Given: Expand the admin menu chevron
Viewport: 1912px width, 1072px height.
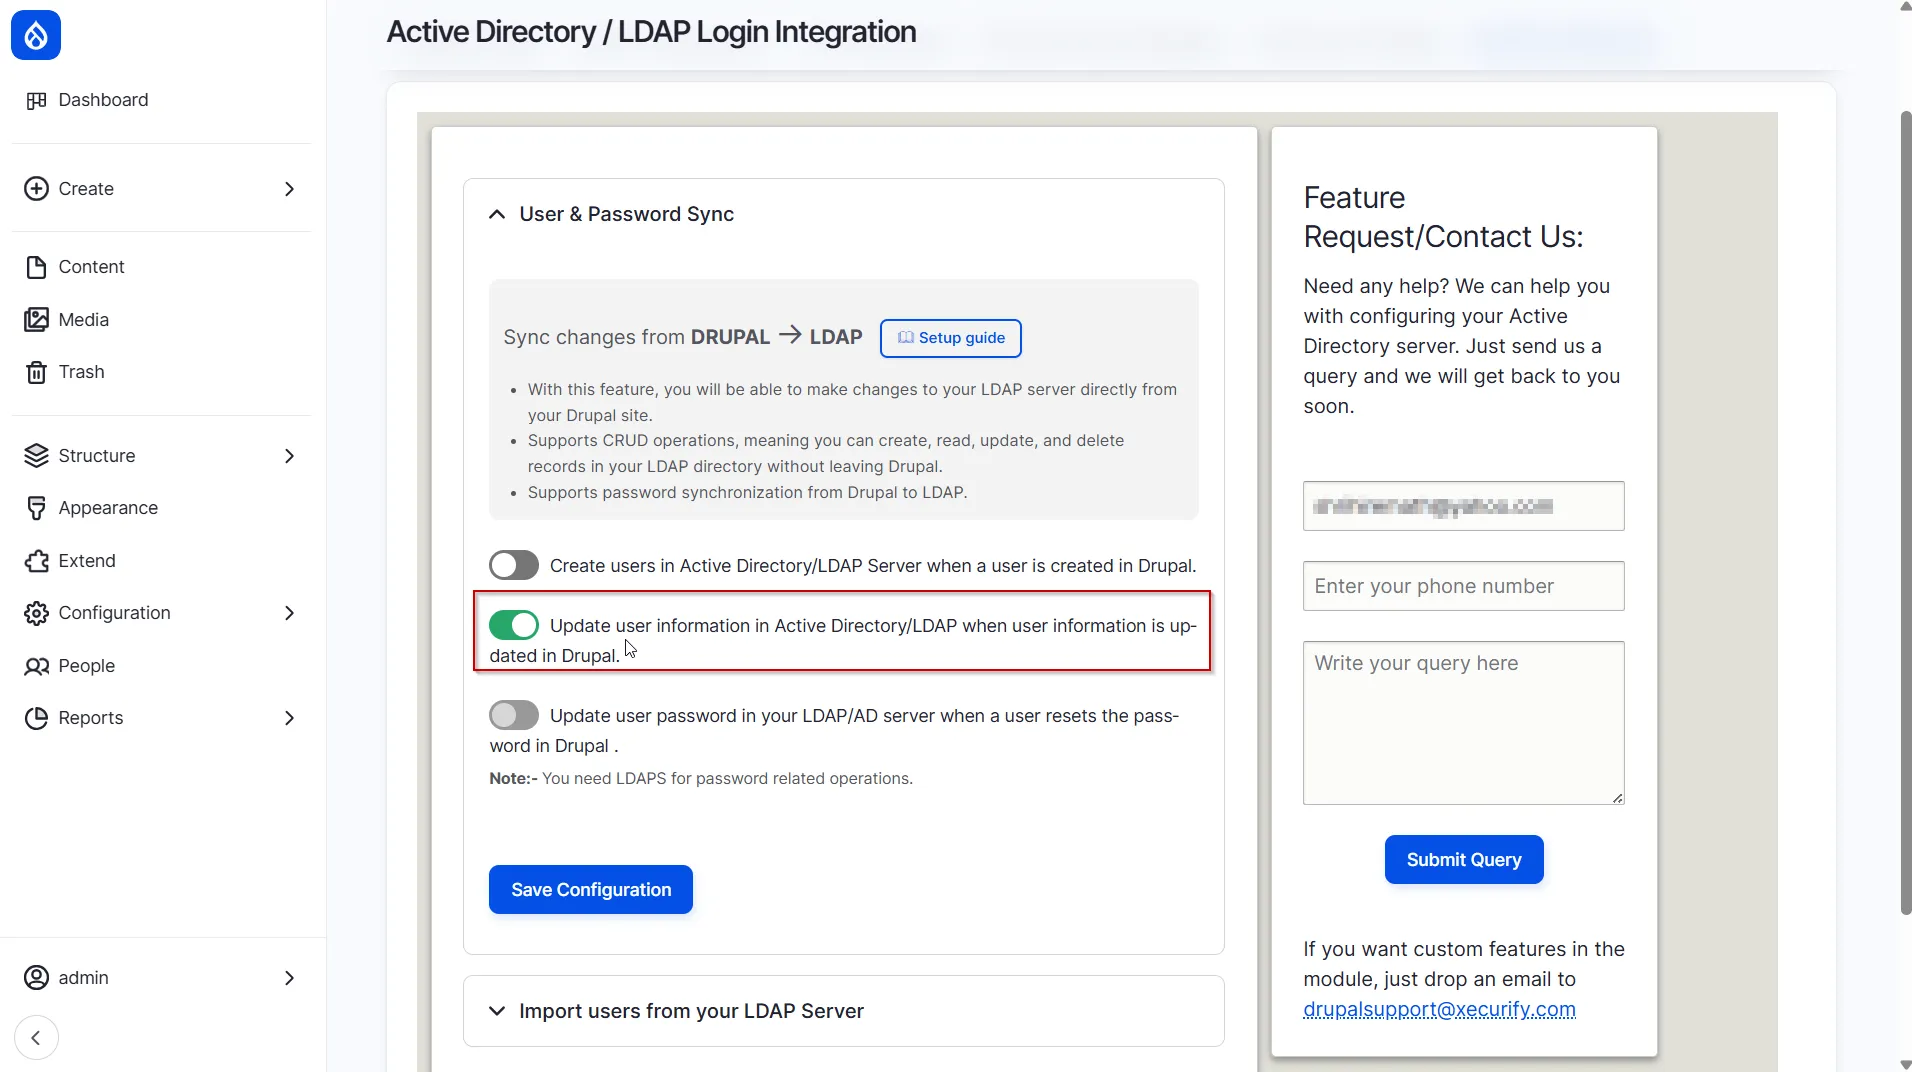Looking at the screenshot, I should [x=289, y=978].
